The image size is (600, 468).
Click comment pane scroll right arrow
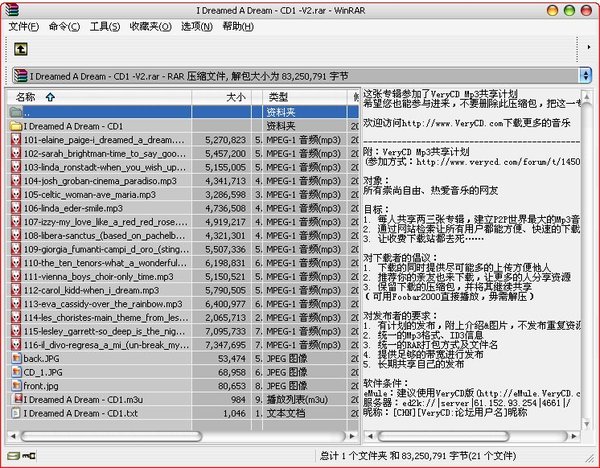click(x=573, y=436)
